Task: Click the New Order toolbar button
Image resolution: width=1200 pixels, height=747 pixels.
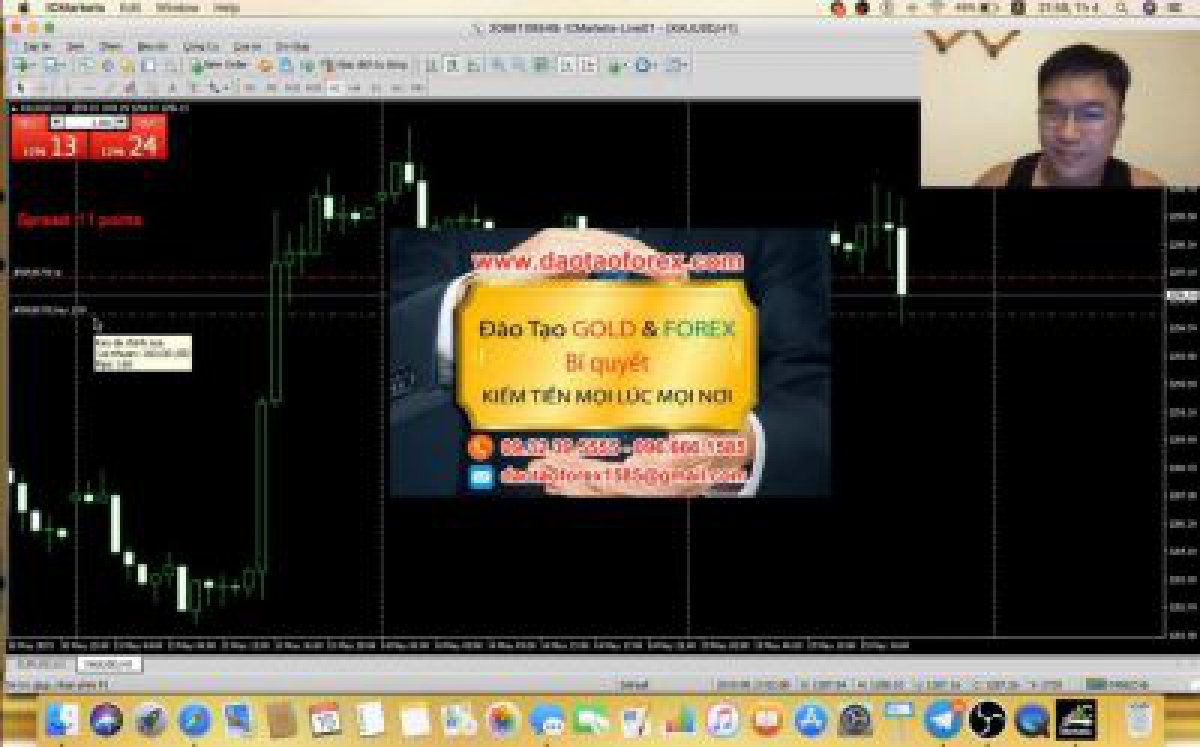Action: (220, 65)
